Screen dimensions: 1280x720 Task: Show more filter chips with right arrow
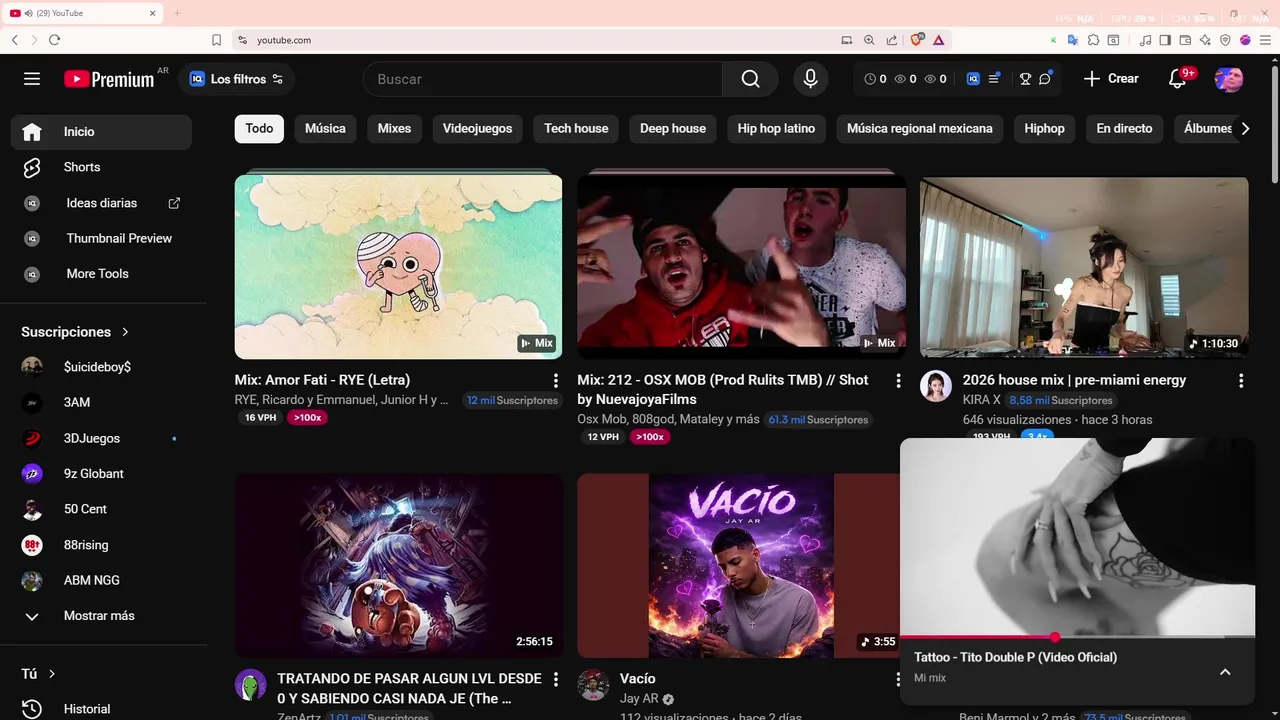(1245, 128)
